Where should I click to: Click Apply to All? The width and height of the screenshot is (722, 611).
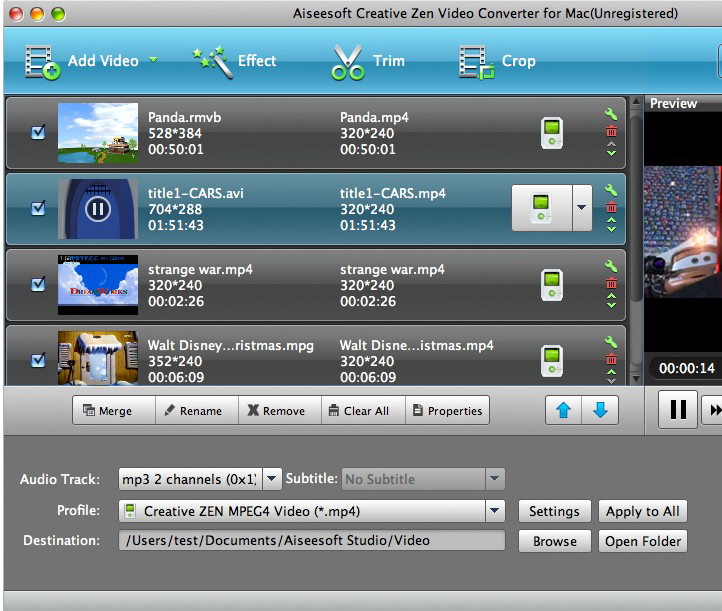643,511
